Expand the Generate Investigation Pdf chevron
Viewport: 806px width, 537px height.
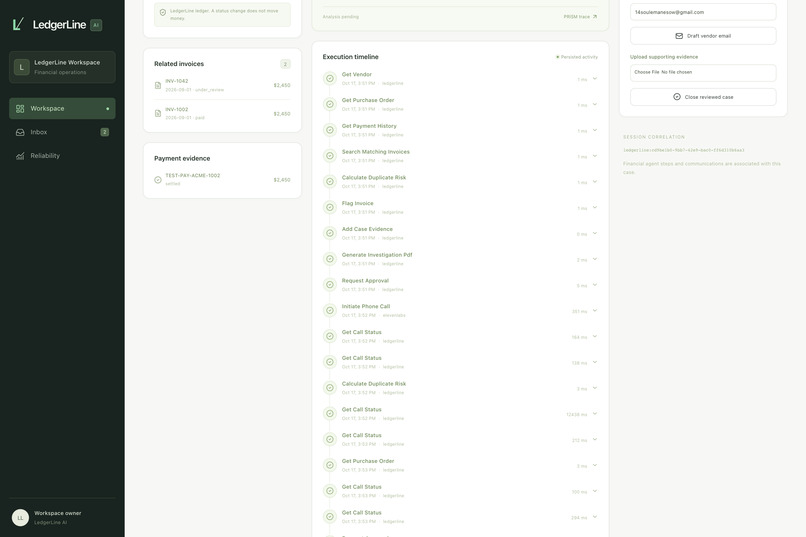595,259
